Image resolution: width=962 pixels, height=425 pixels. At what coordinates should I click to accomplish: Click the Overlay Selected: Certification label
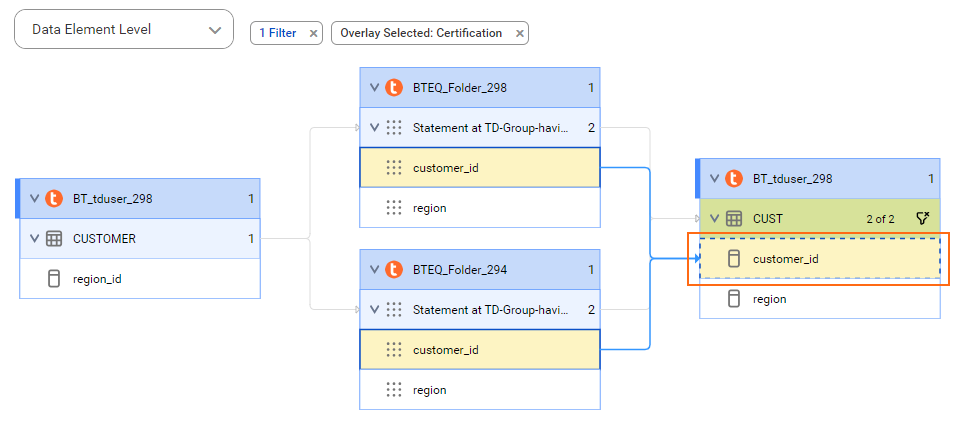(421, 33)
